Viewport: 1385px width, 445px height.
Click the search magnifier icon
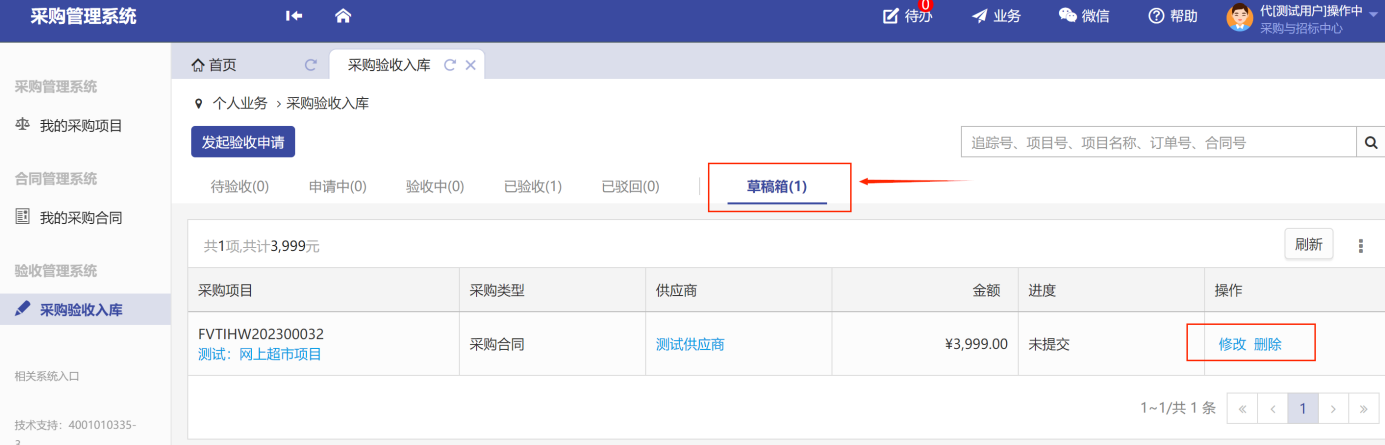(x=1370, y=143)
